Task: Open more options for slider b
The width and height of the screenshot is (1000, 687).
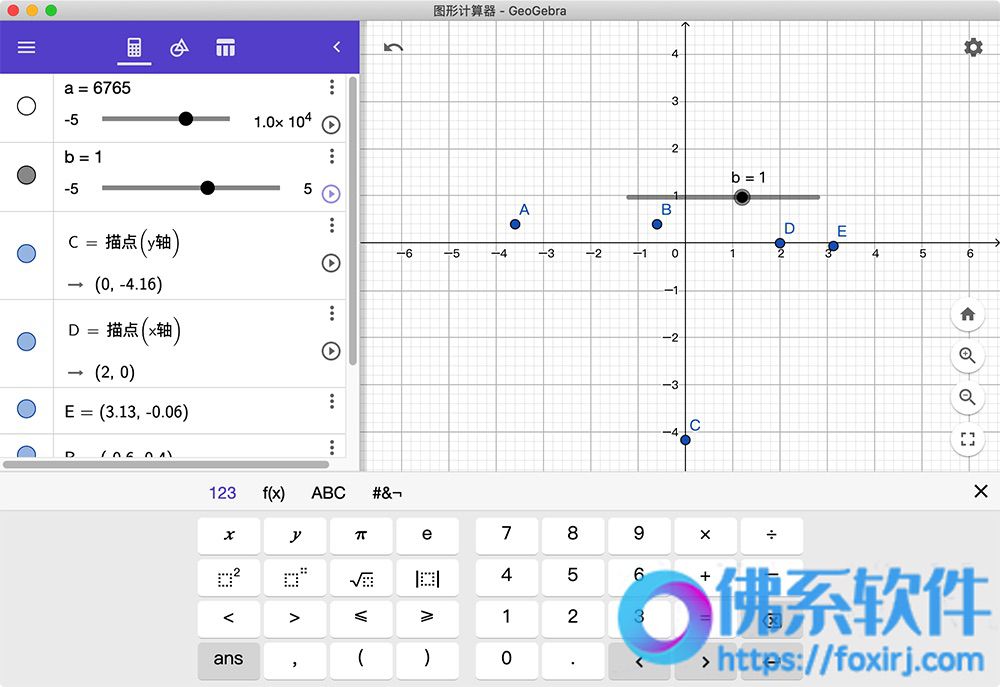Action: 332,156
